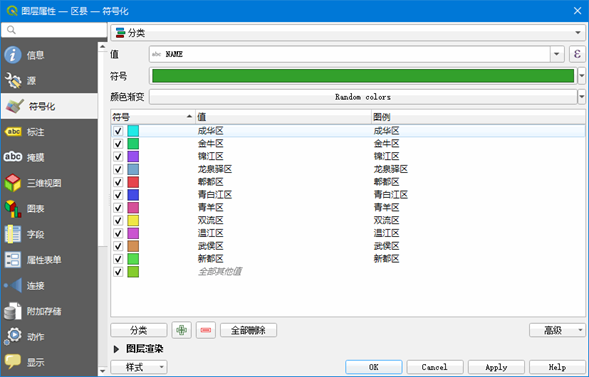Uncheck the 全部其他值 category checkbox
Viewport: 589px width, 377px height.
[118, 272]
